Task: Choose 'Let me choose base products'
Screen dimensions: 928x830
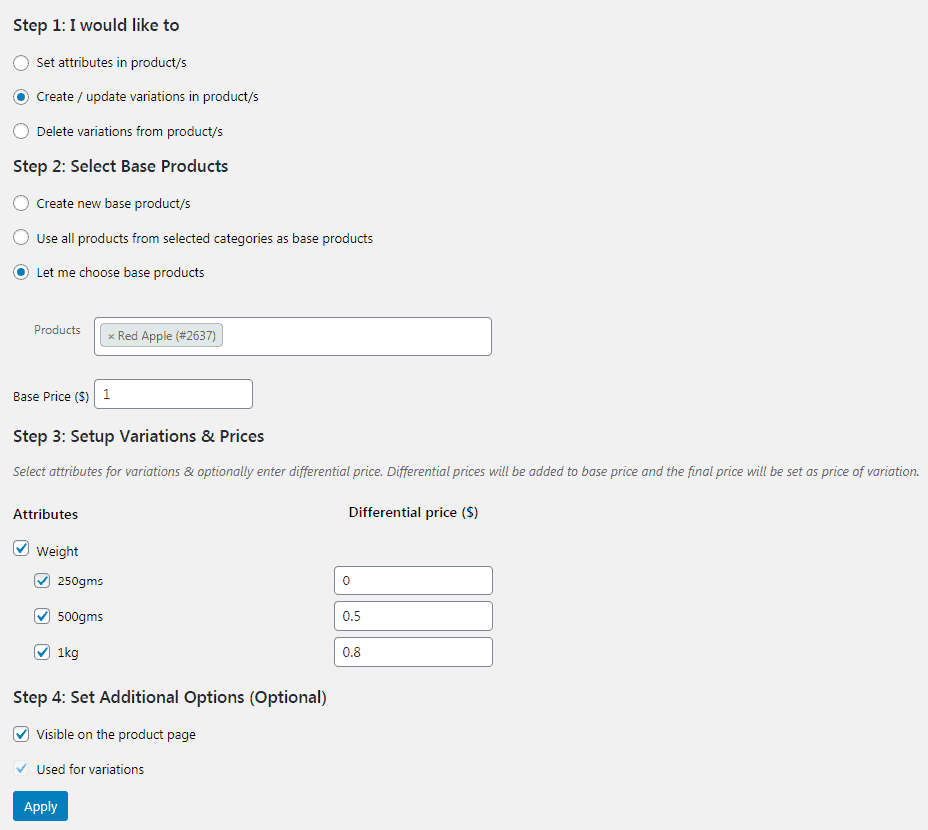Action: [21, 272]
